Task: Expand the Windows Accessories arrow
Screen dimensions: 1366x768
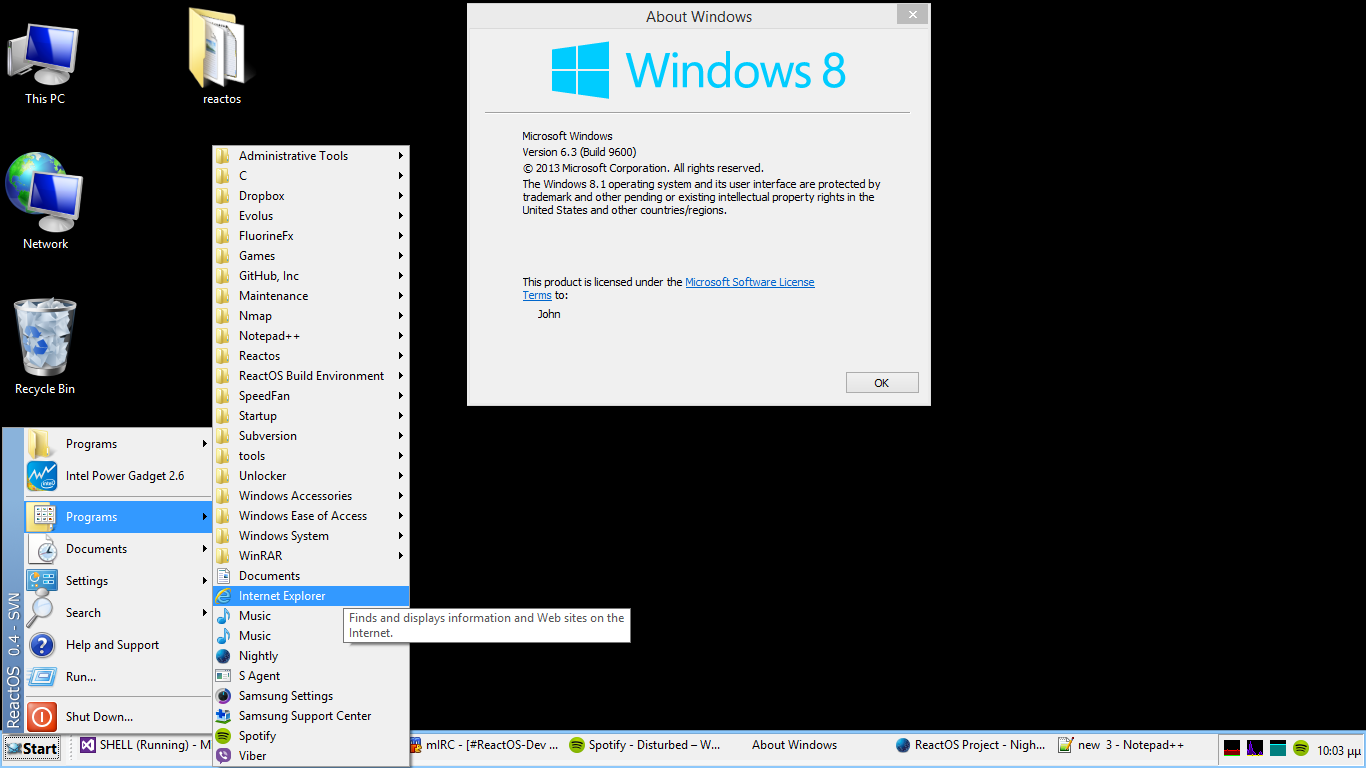Action: pyautogui.click(x=401, y=496)
